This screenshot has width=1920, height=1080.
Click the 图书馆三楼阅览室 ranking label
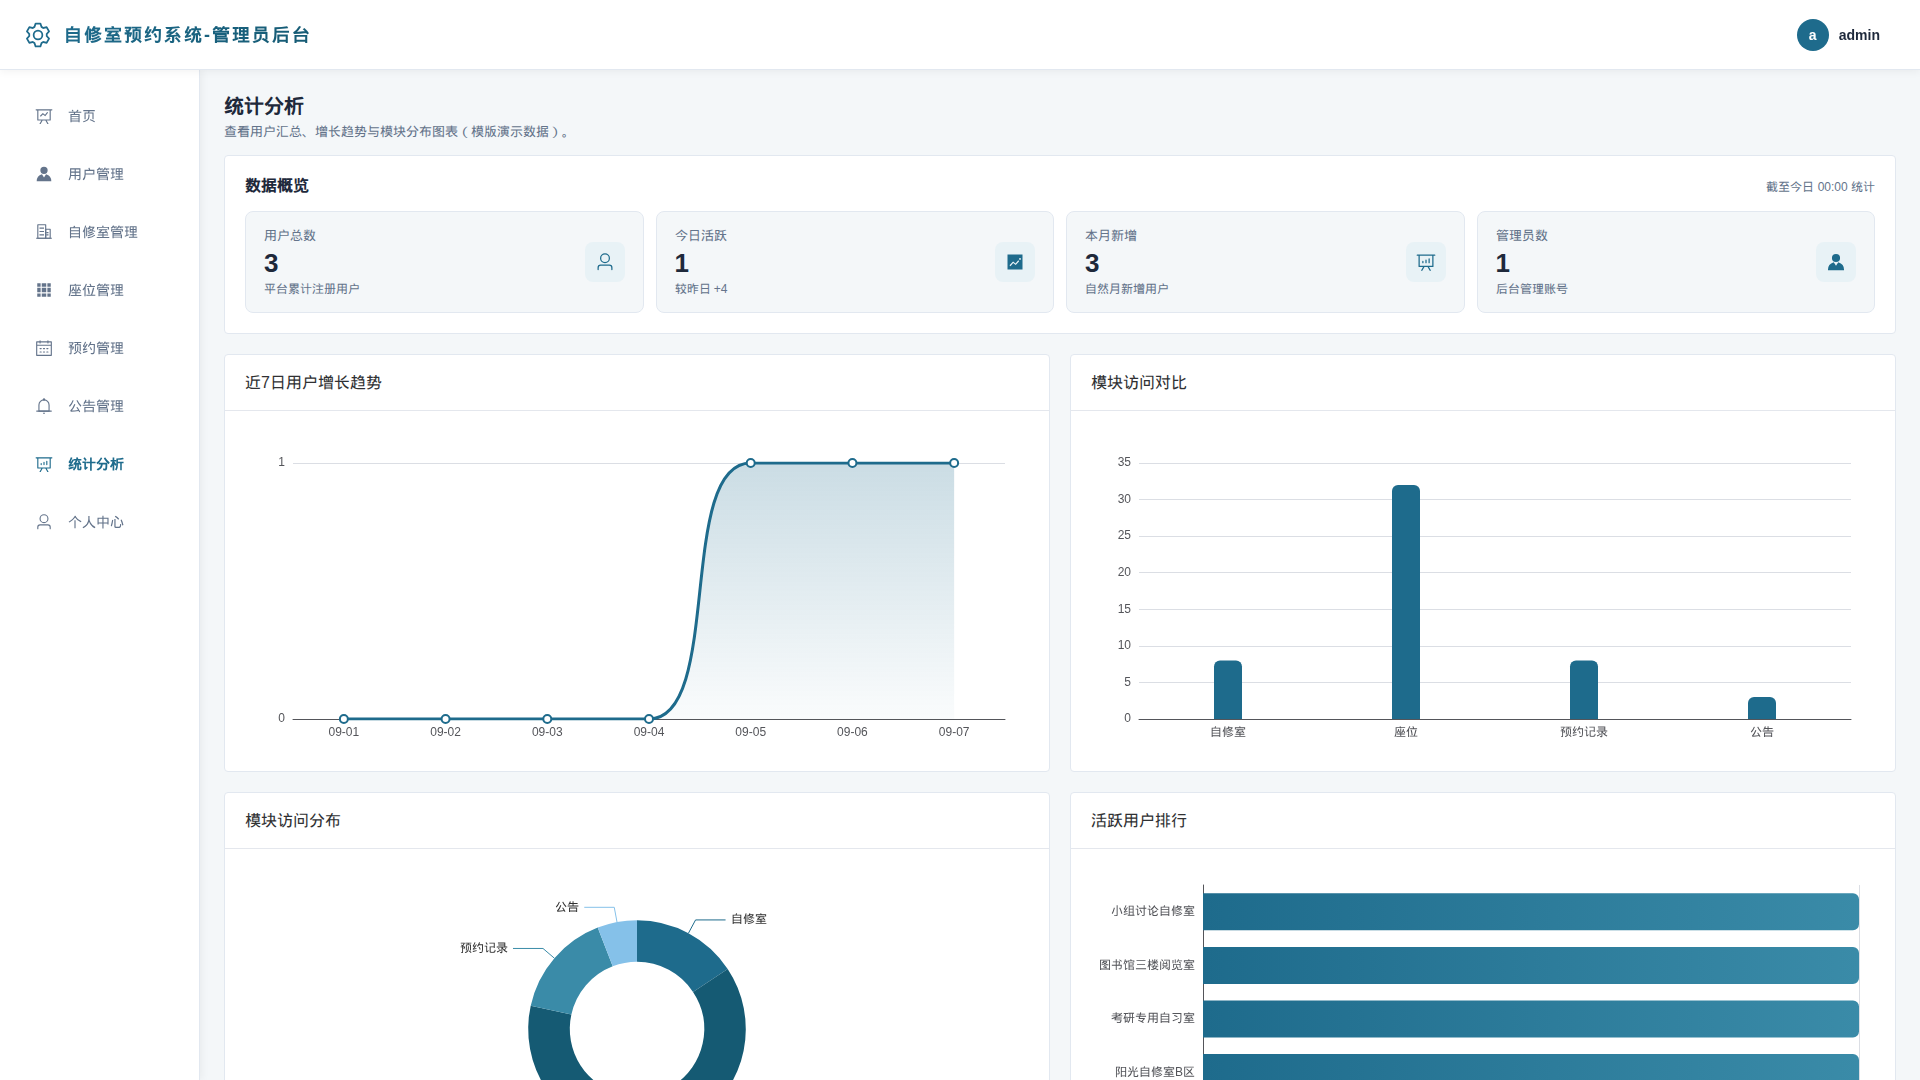(x=1147, y=965)
